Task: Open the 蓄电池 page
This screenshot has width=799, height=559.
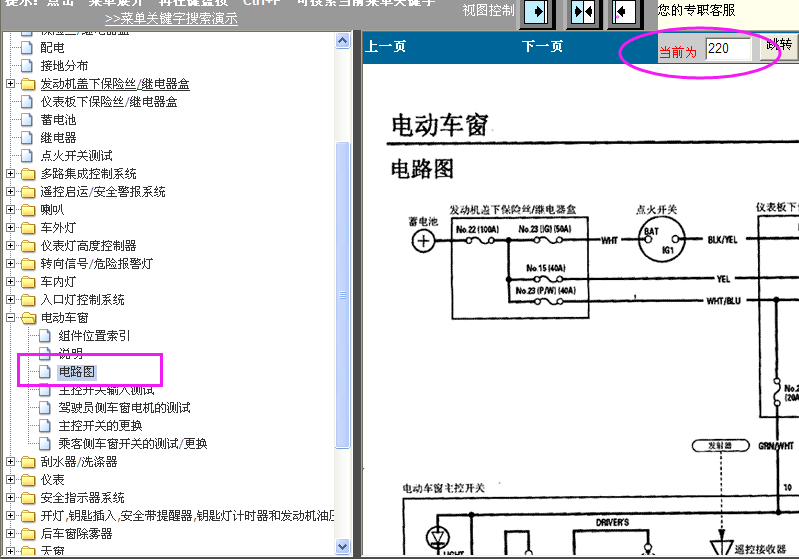Action: pyautogui.click(x=58, y=120)
